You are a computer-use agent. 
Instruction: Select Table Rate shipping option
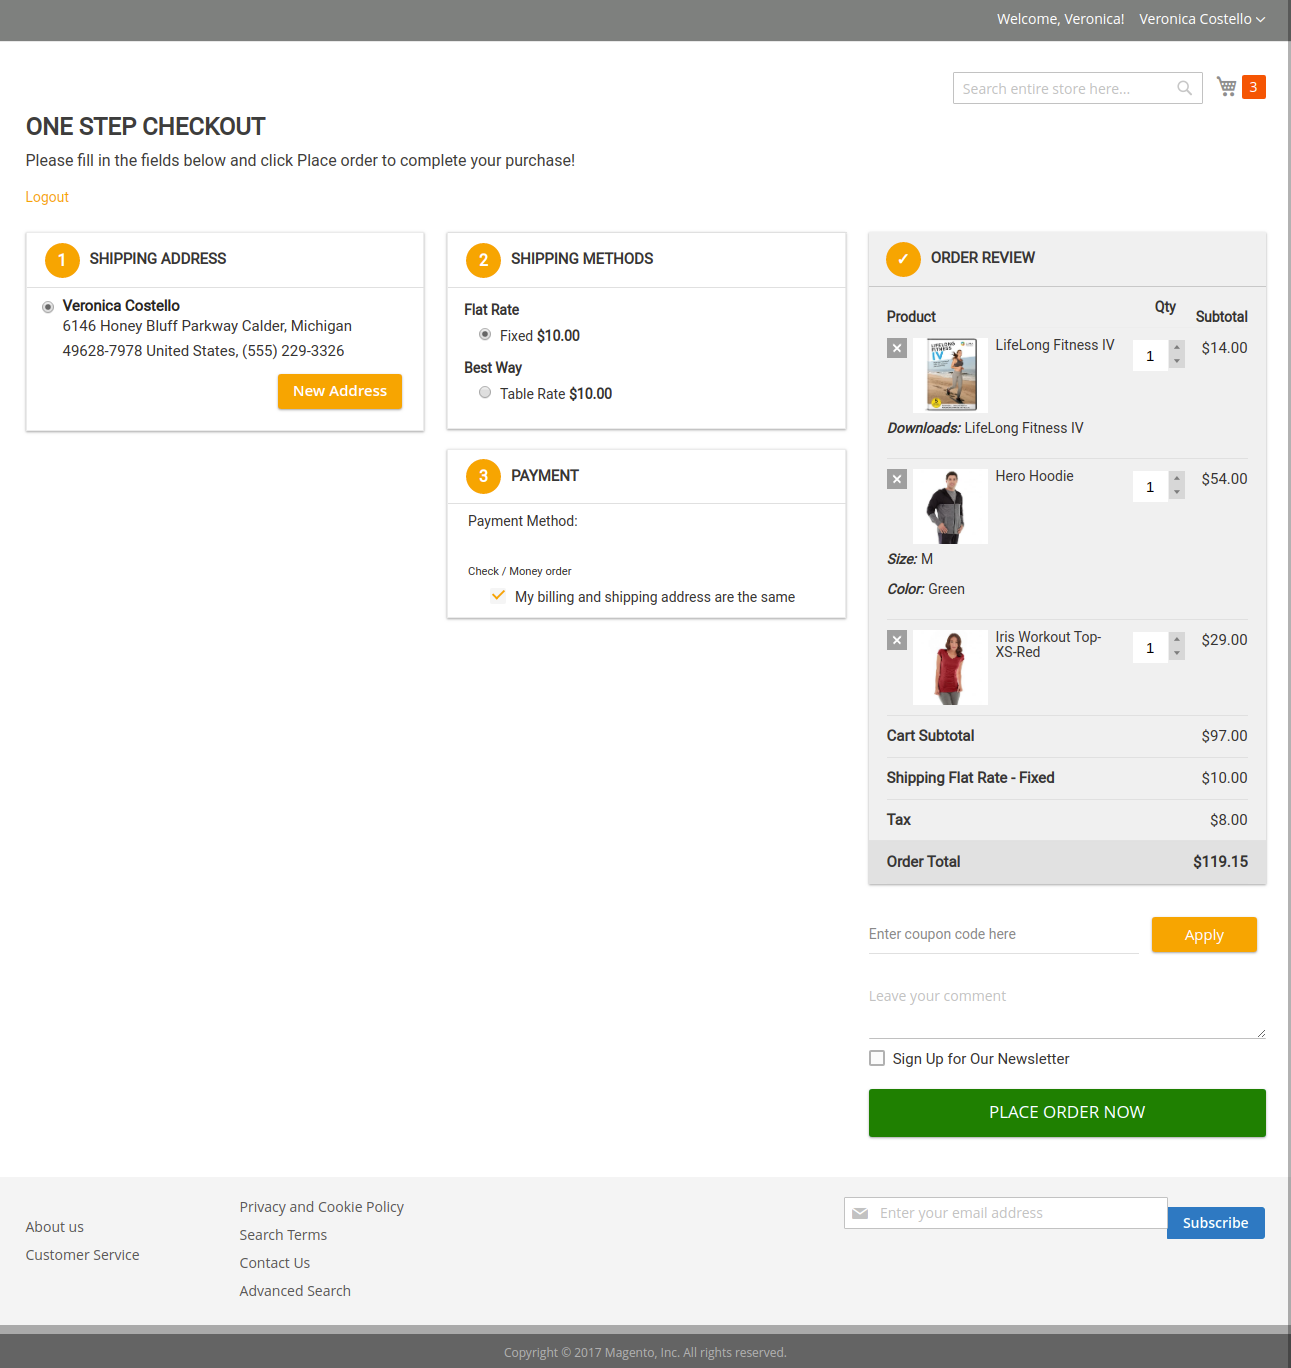(x=485, y=393)
